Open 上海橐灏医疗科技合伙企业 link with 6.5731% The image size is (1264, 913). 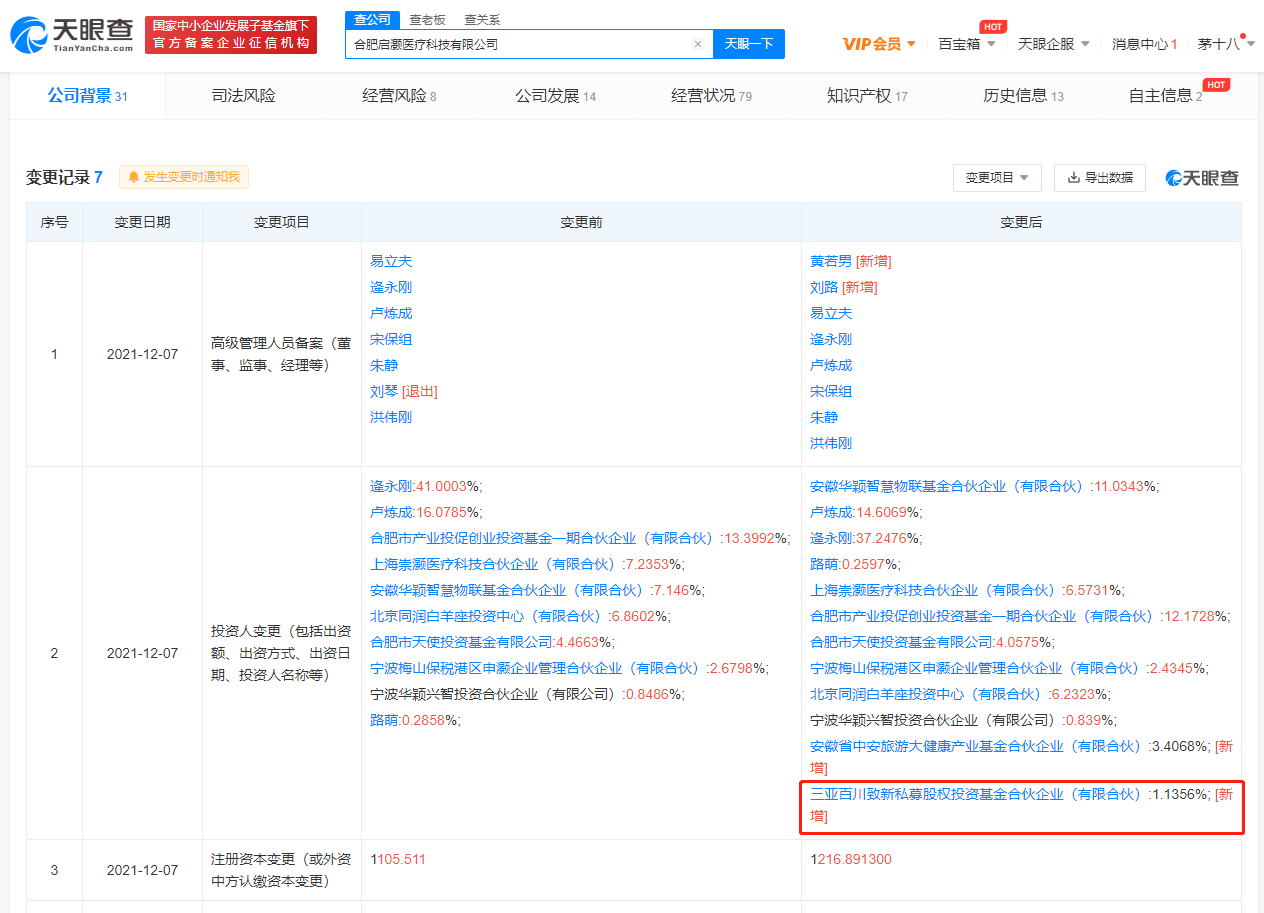click(934, 591)
